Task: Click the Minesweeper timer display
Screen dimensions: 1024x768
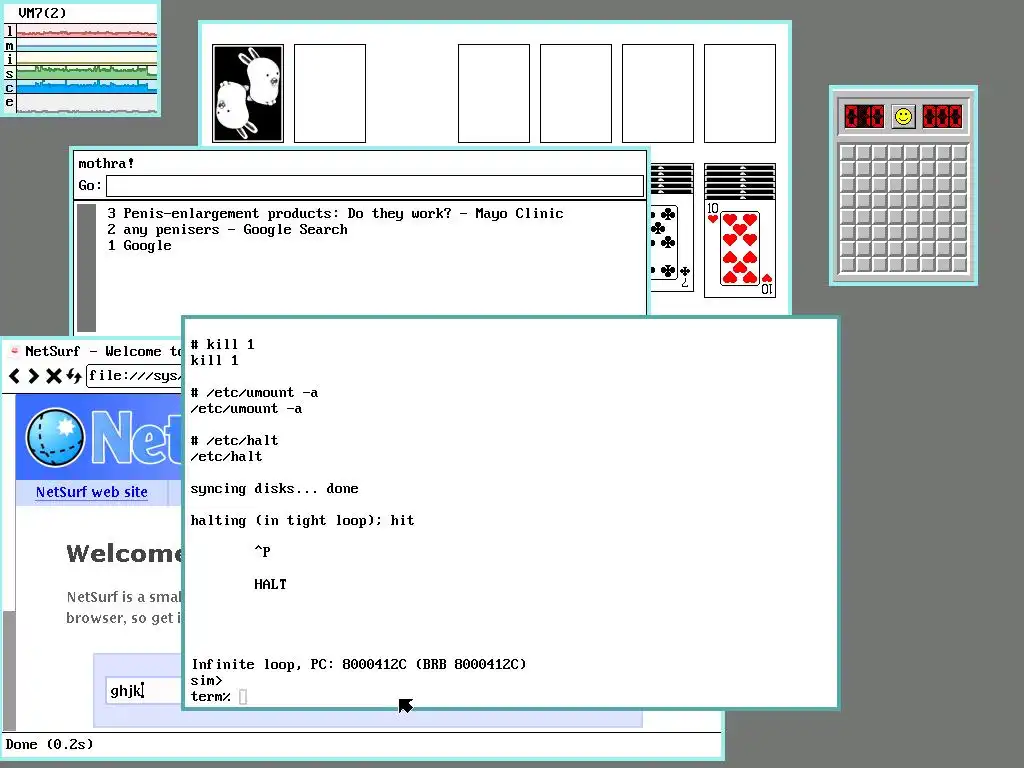Action: 942,117
